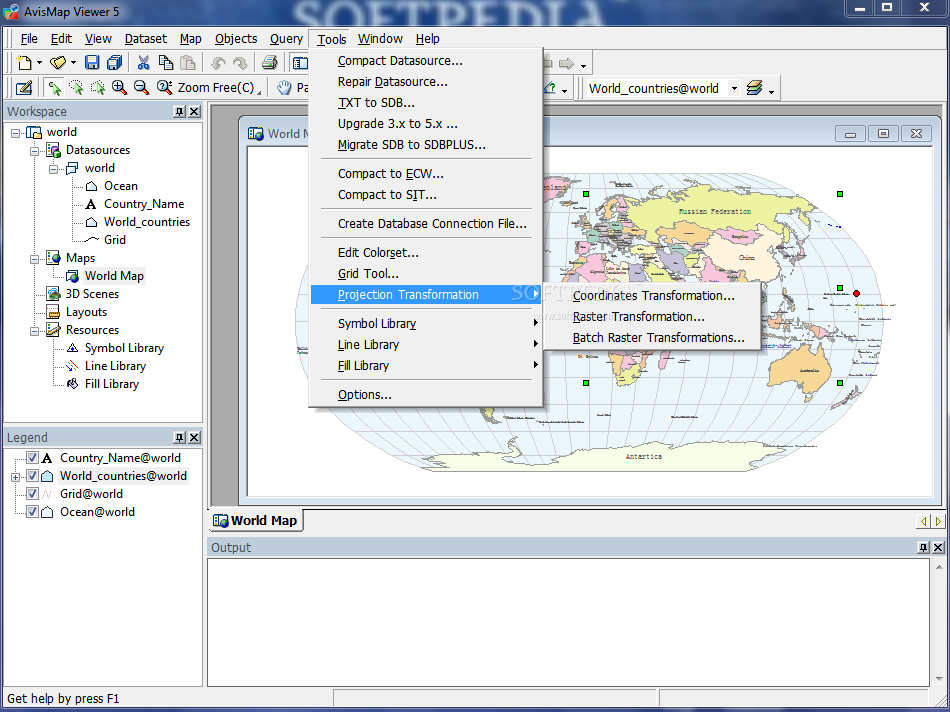950x712 pixels.
Task: Click Output panel scrollbar up arrow
Action: tap(938, 567)
